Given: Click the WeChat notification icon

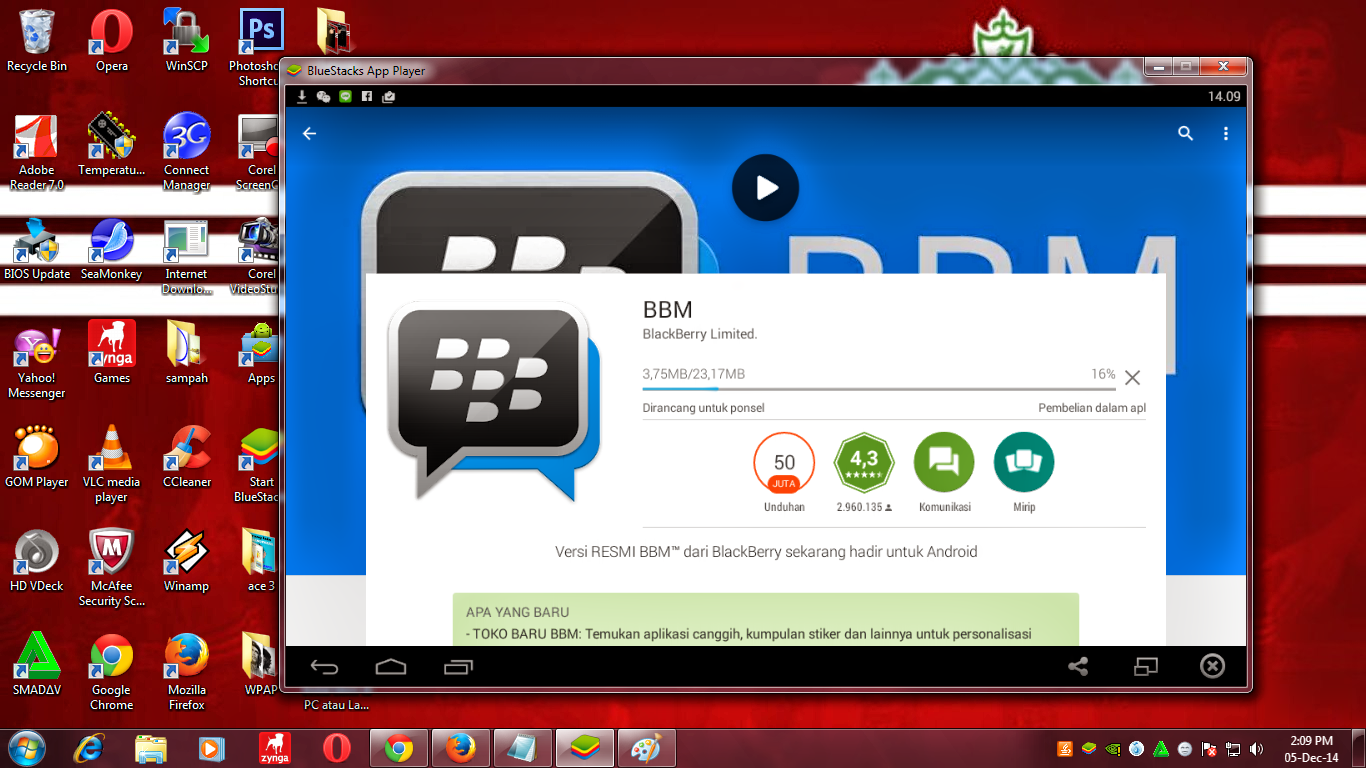Looking at the screenshot, I should pyautogui.click(x=323, y=97).
